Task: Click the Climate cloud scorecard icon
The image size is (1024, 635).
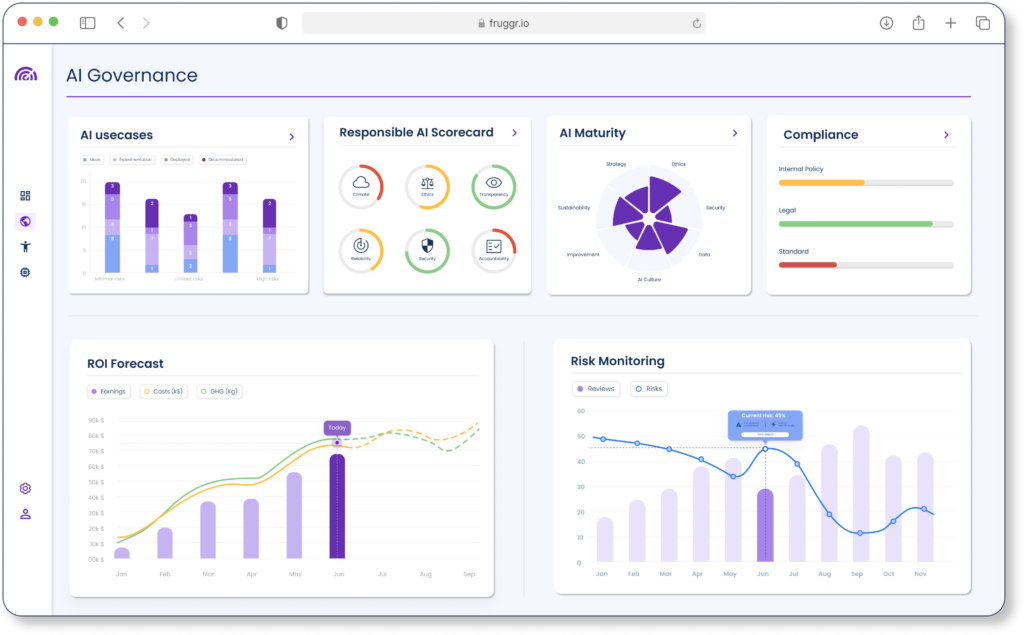Action: [x=361, y=187]
